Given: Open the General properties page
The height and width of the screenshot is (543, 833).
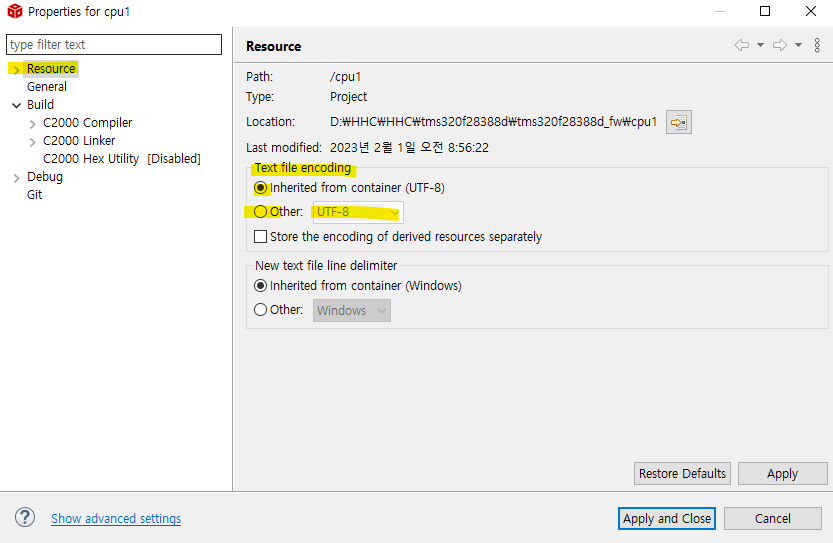Looking at the screenshot, I should 47,87.
